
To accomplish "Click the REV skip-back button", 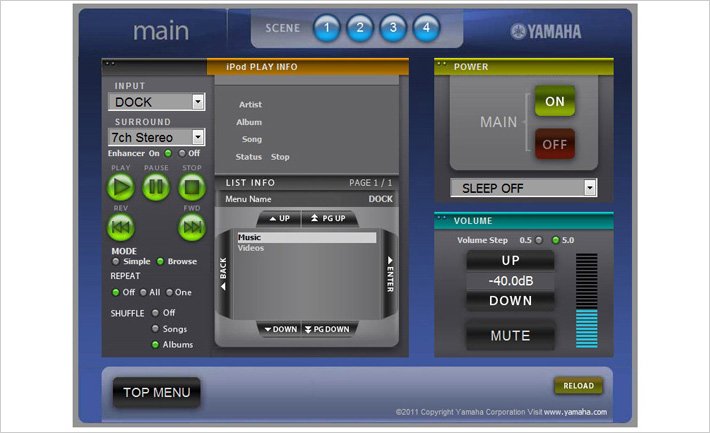I will coord(121,228).
